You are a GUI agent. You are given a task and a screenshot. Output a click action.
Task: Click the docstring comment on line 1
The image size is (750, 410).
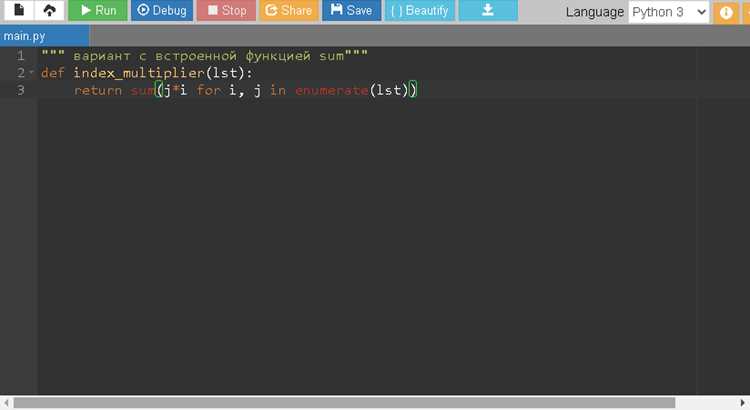[204, 55]
